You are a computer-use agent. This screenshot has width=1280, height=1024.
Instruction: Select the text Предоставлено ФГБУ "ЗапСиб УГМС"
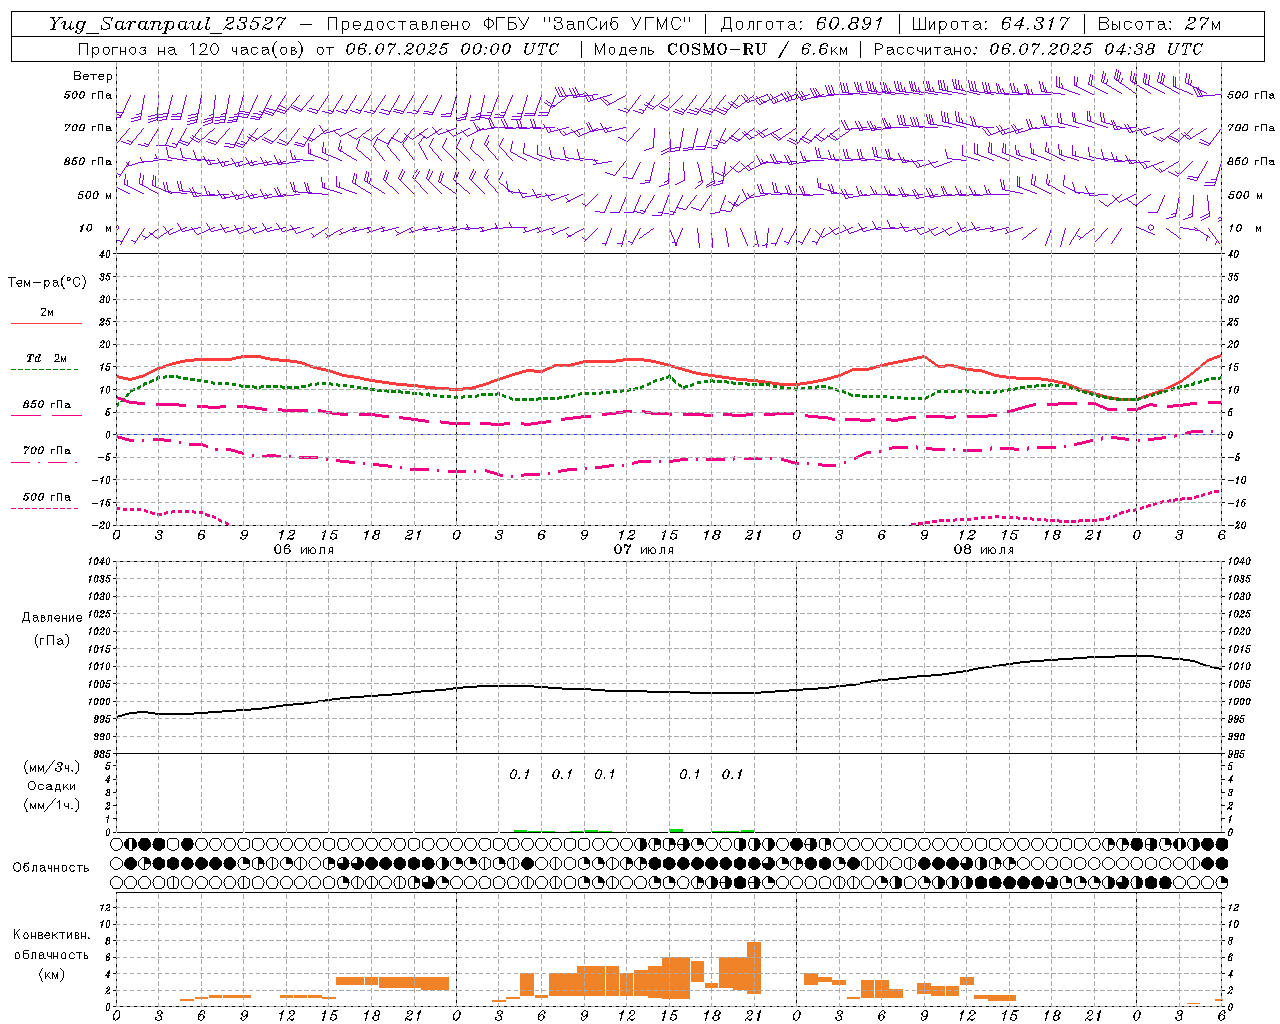click(510, 24)
